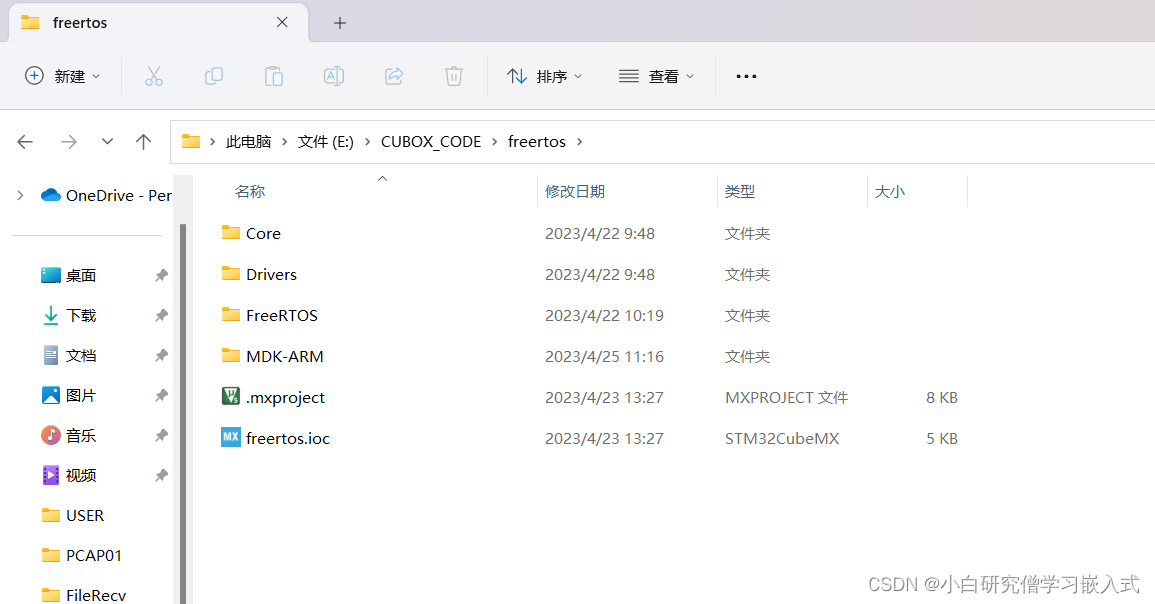Open recent locations chevron dropdown
The width and height of the screenshot is (1155, 604).
pos(108,141)
